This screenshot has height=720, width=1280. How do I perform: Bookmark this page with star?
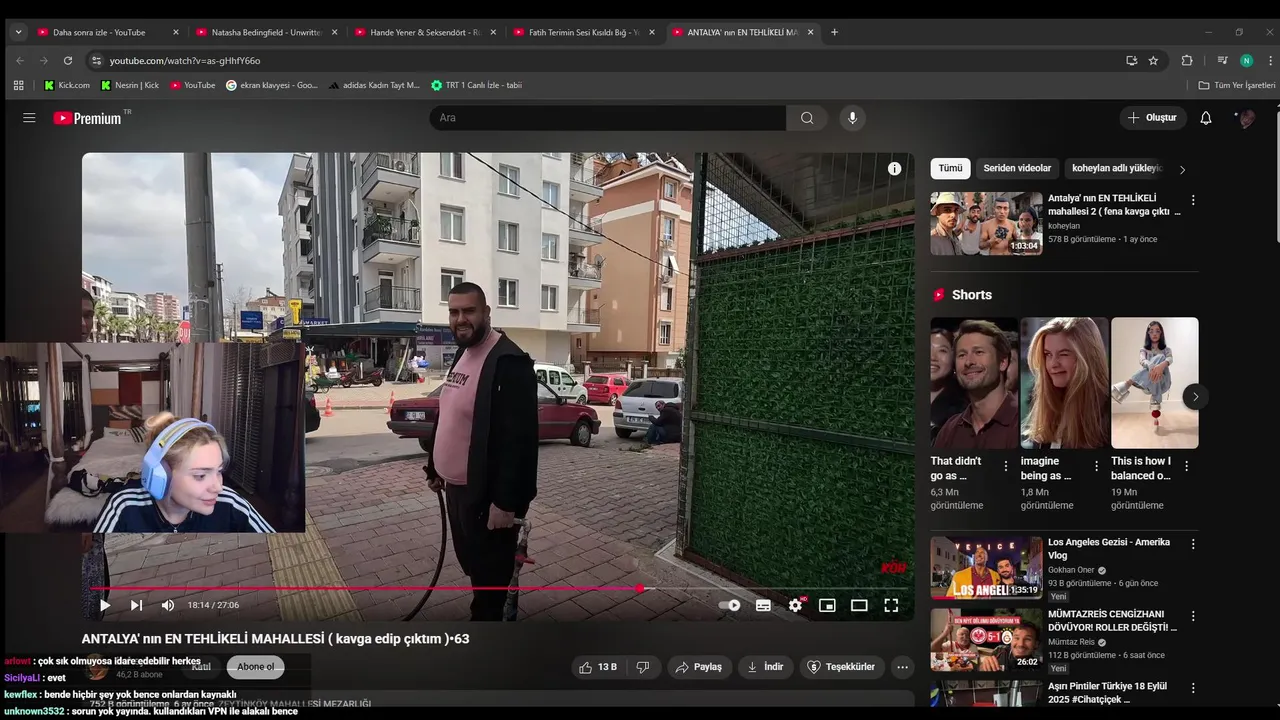pyautogui.click(x=1153, y=60)
